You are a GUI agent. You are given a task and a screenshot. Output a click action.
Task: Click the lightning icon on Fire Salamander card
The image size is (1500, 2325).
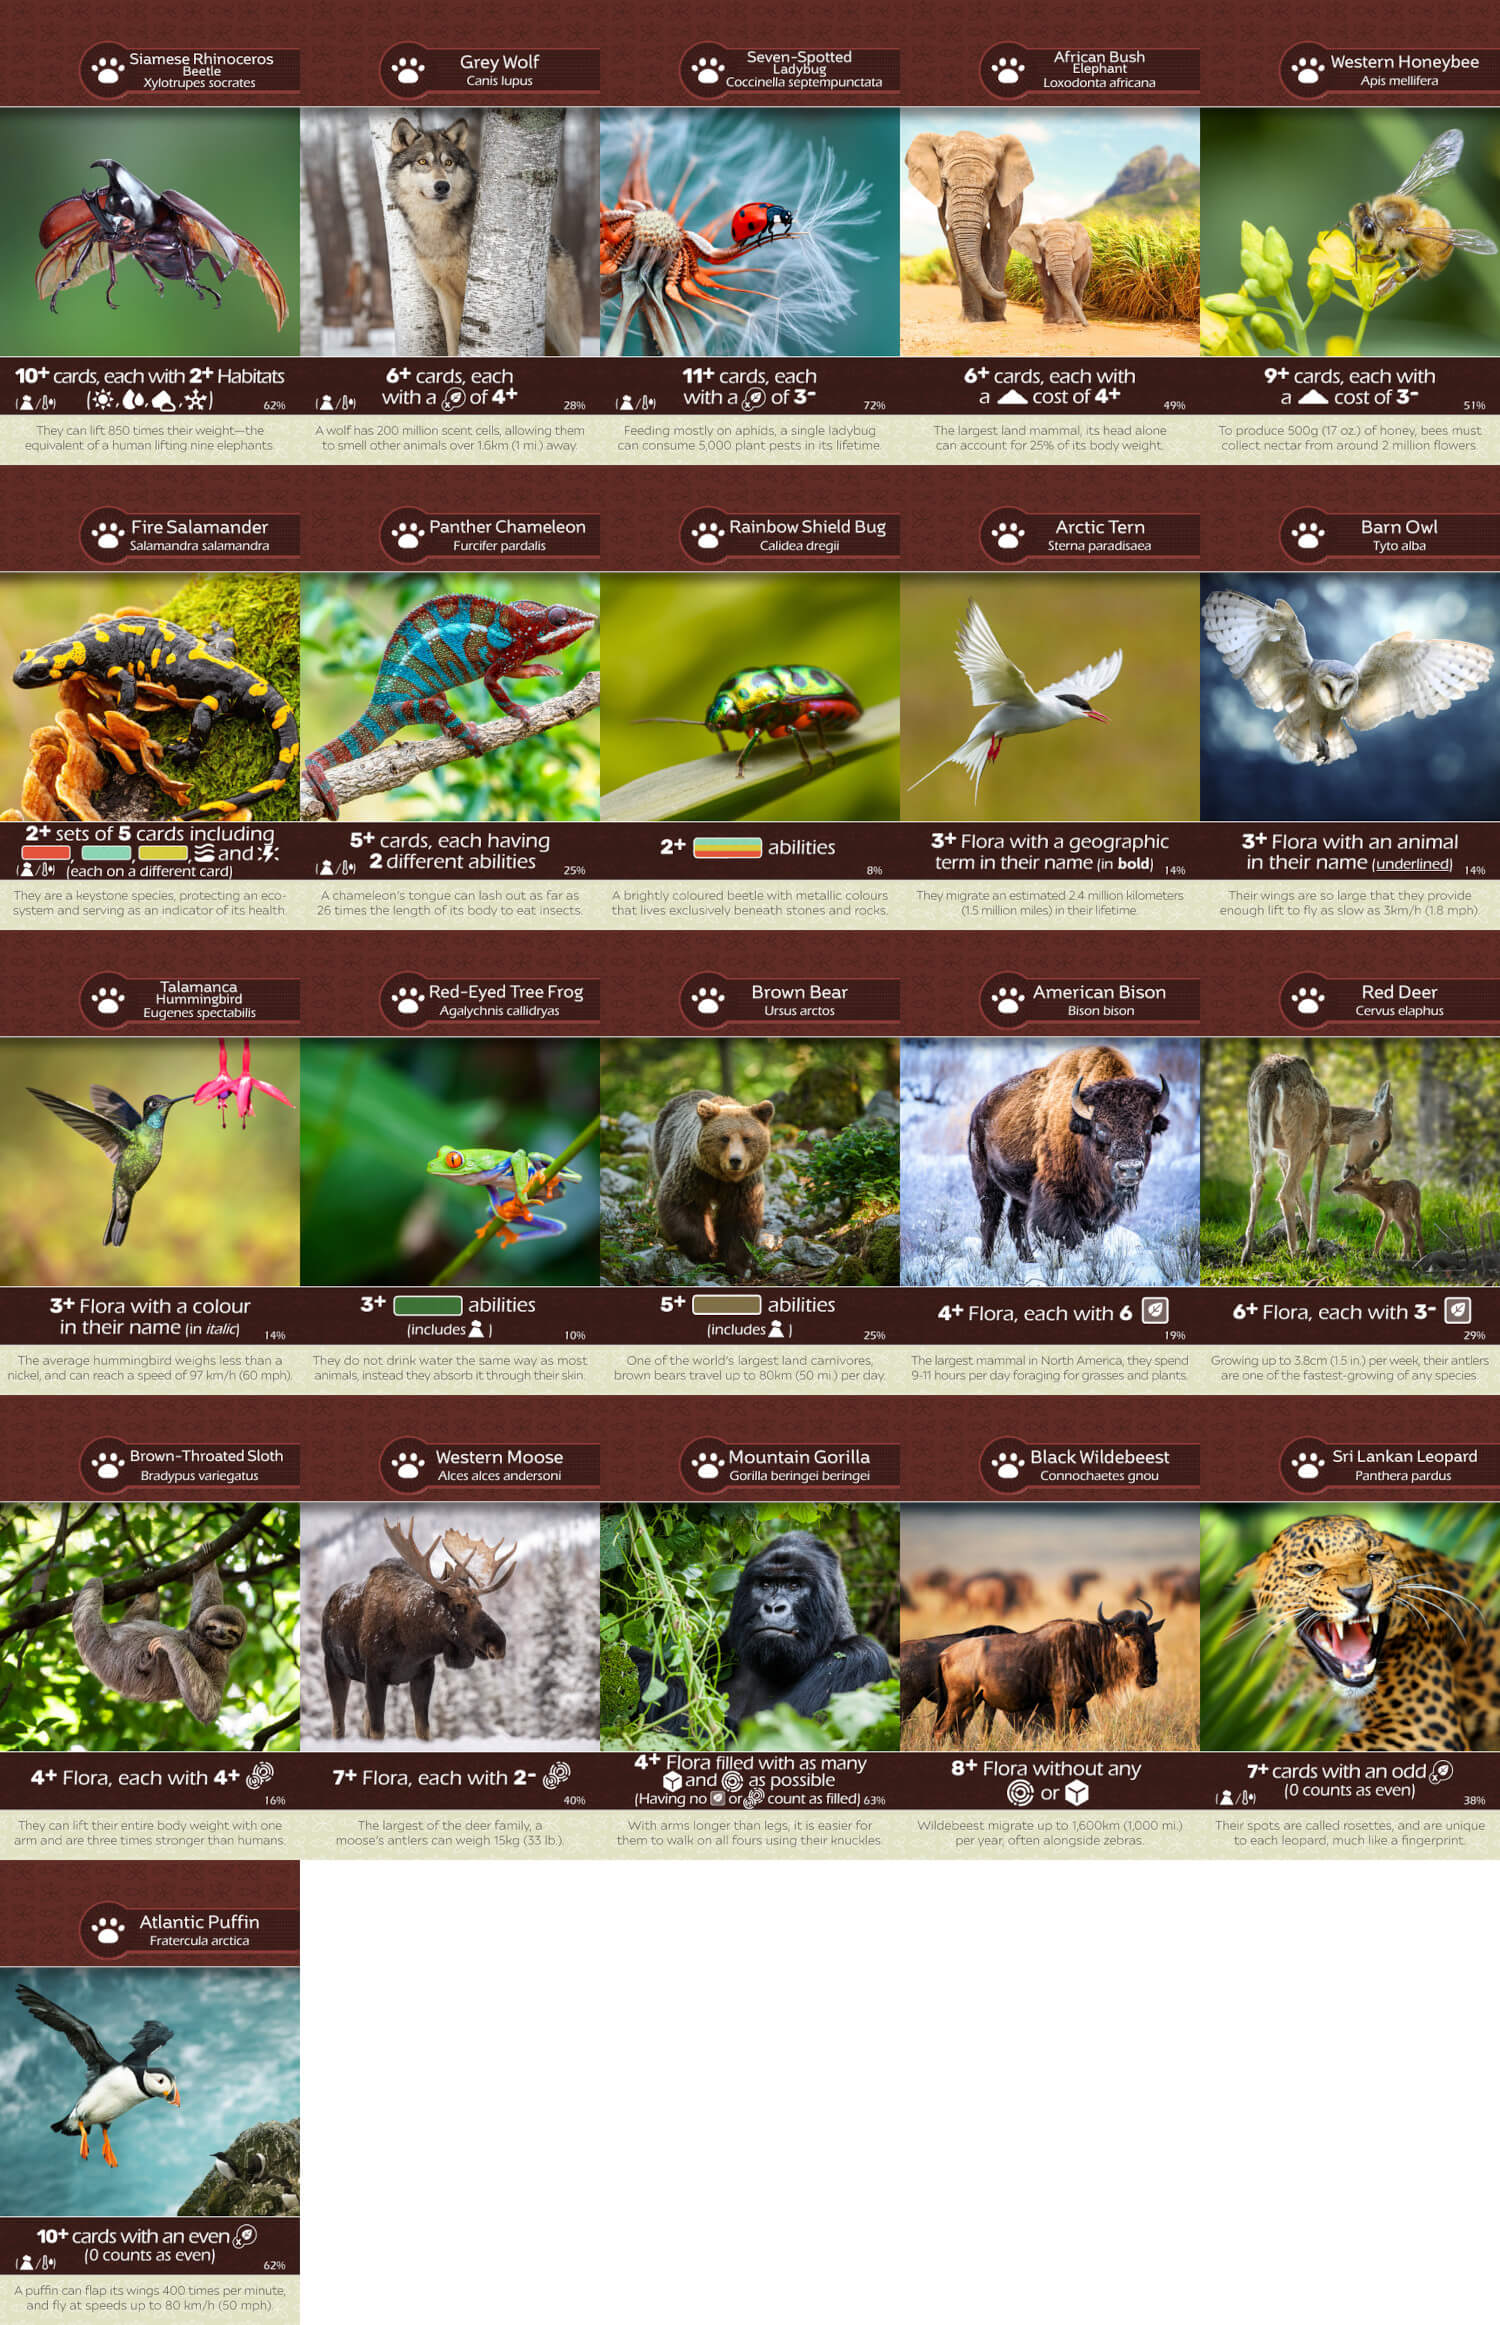[267, 853]
